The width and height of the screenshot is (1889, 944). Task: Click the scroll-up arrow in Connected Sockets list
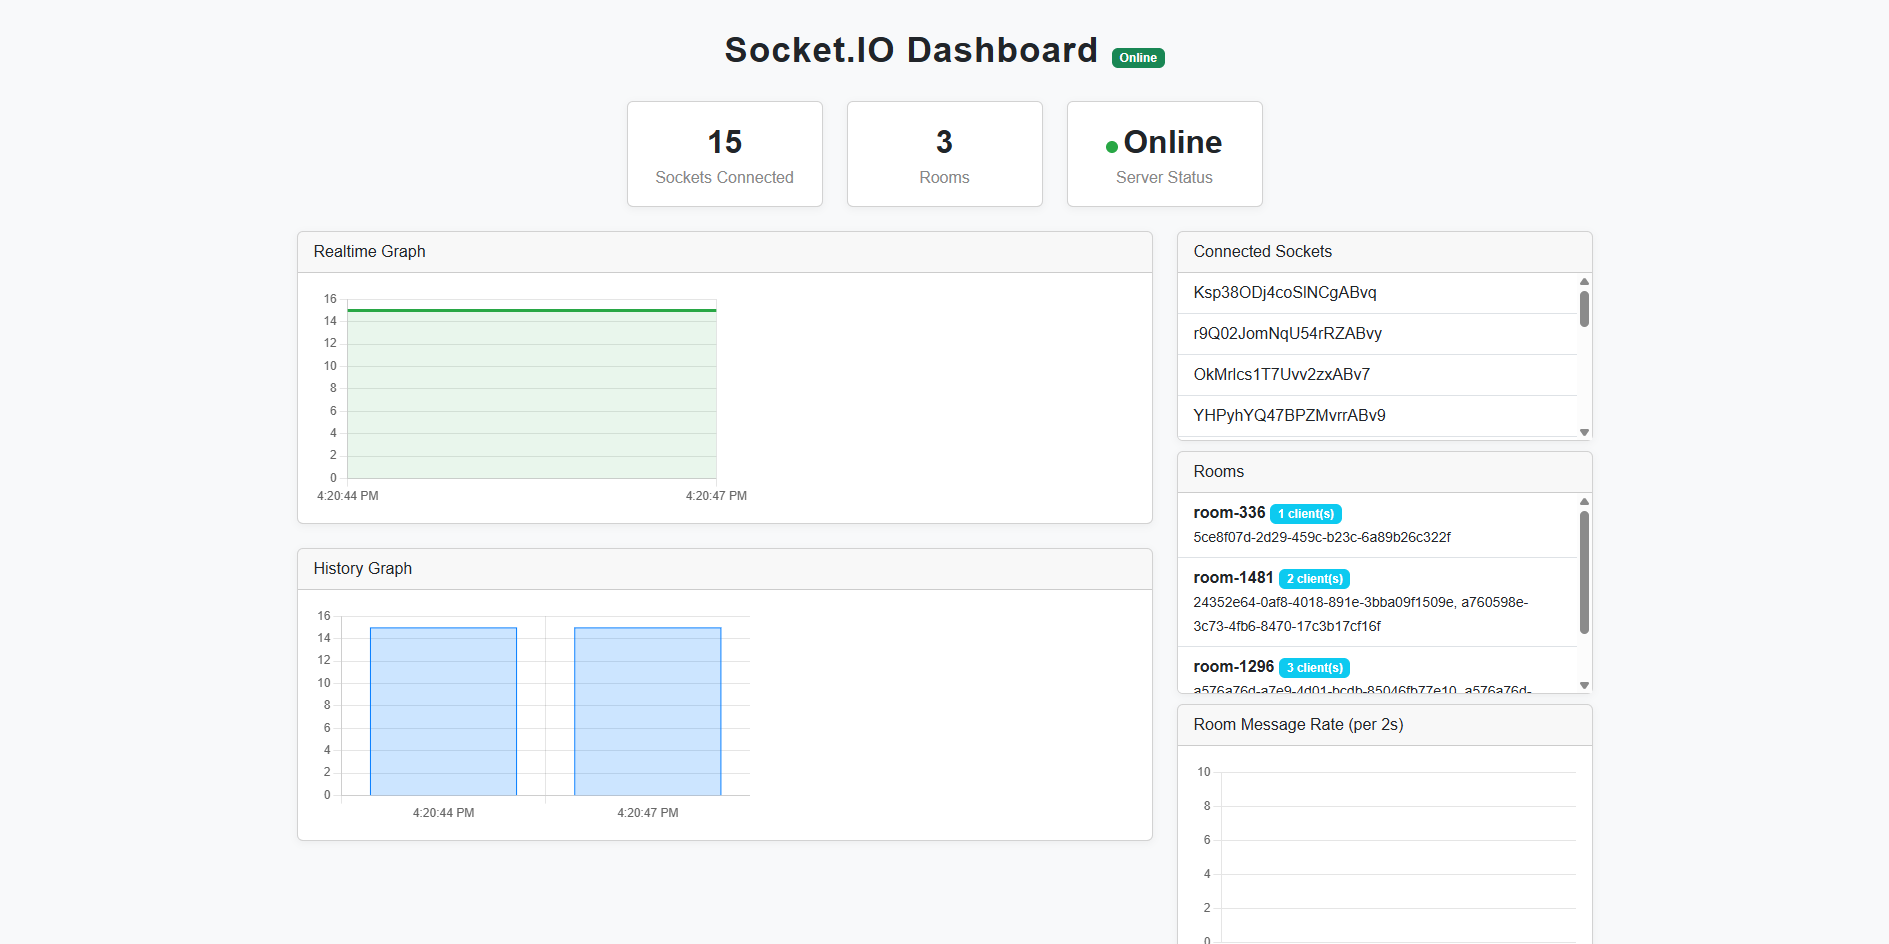(1583, 281)
